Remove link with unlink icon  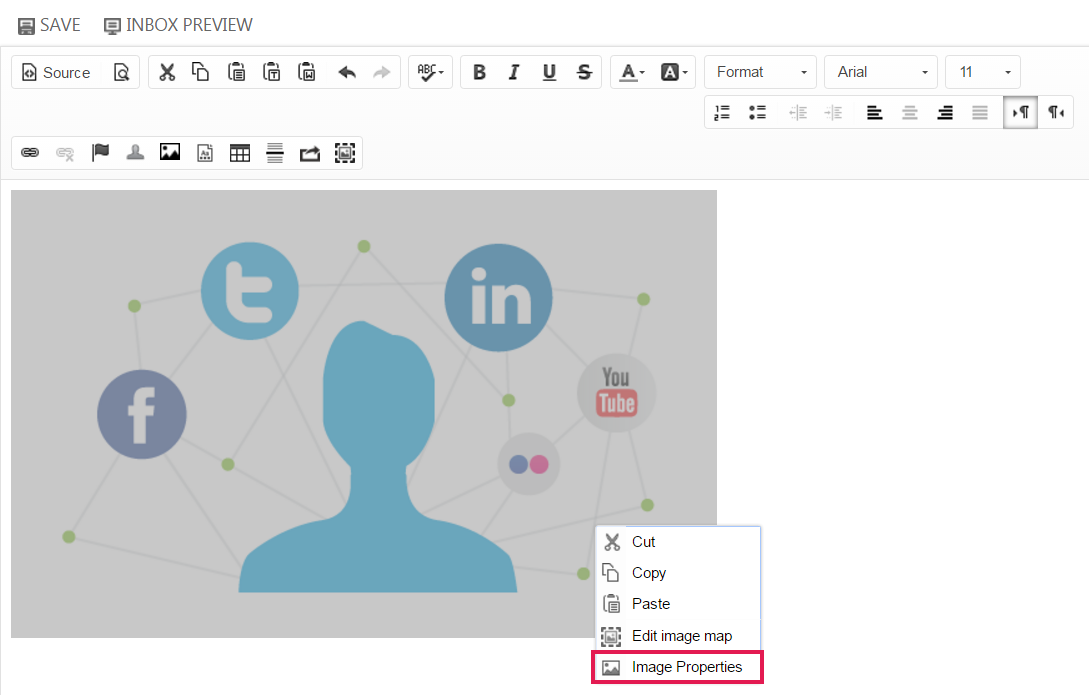pos(65,153)
